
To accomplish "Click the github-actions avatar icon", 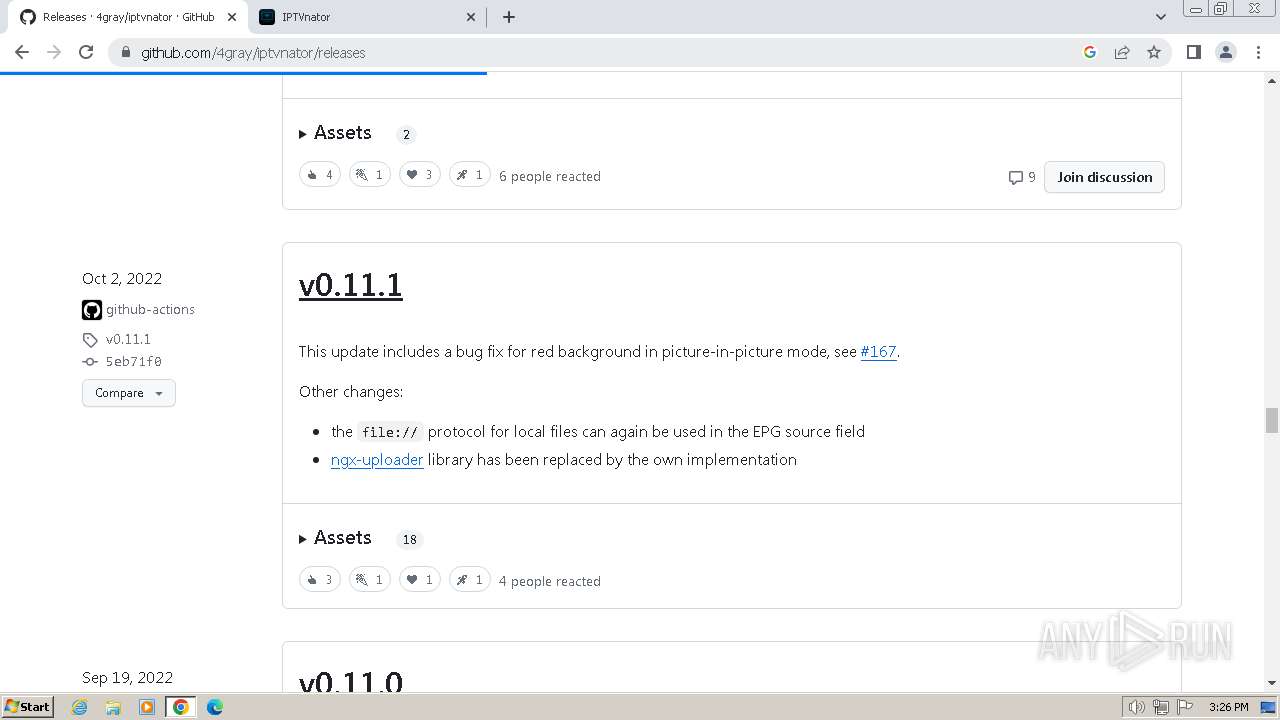I will [92, 310].
